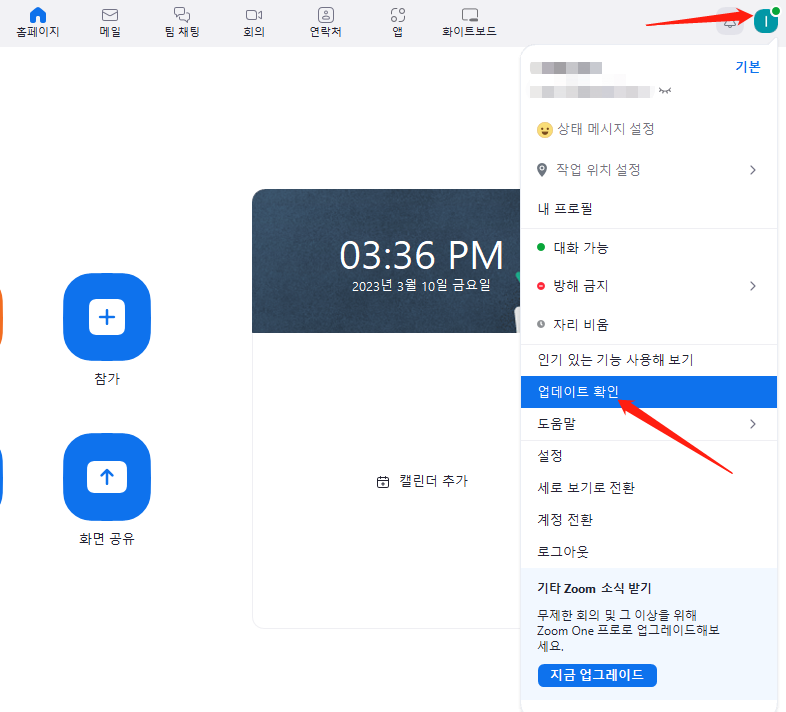Viewport: 786px width, 712px height.
Task: Set status message via 상태 메시지 설정
Action: click(606, 129)
